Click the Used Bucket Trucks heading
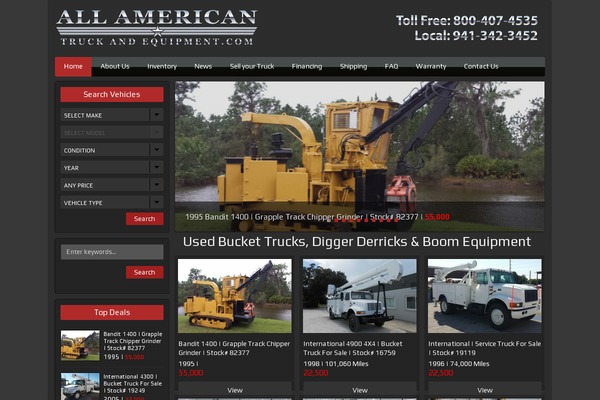 [357, 242]
